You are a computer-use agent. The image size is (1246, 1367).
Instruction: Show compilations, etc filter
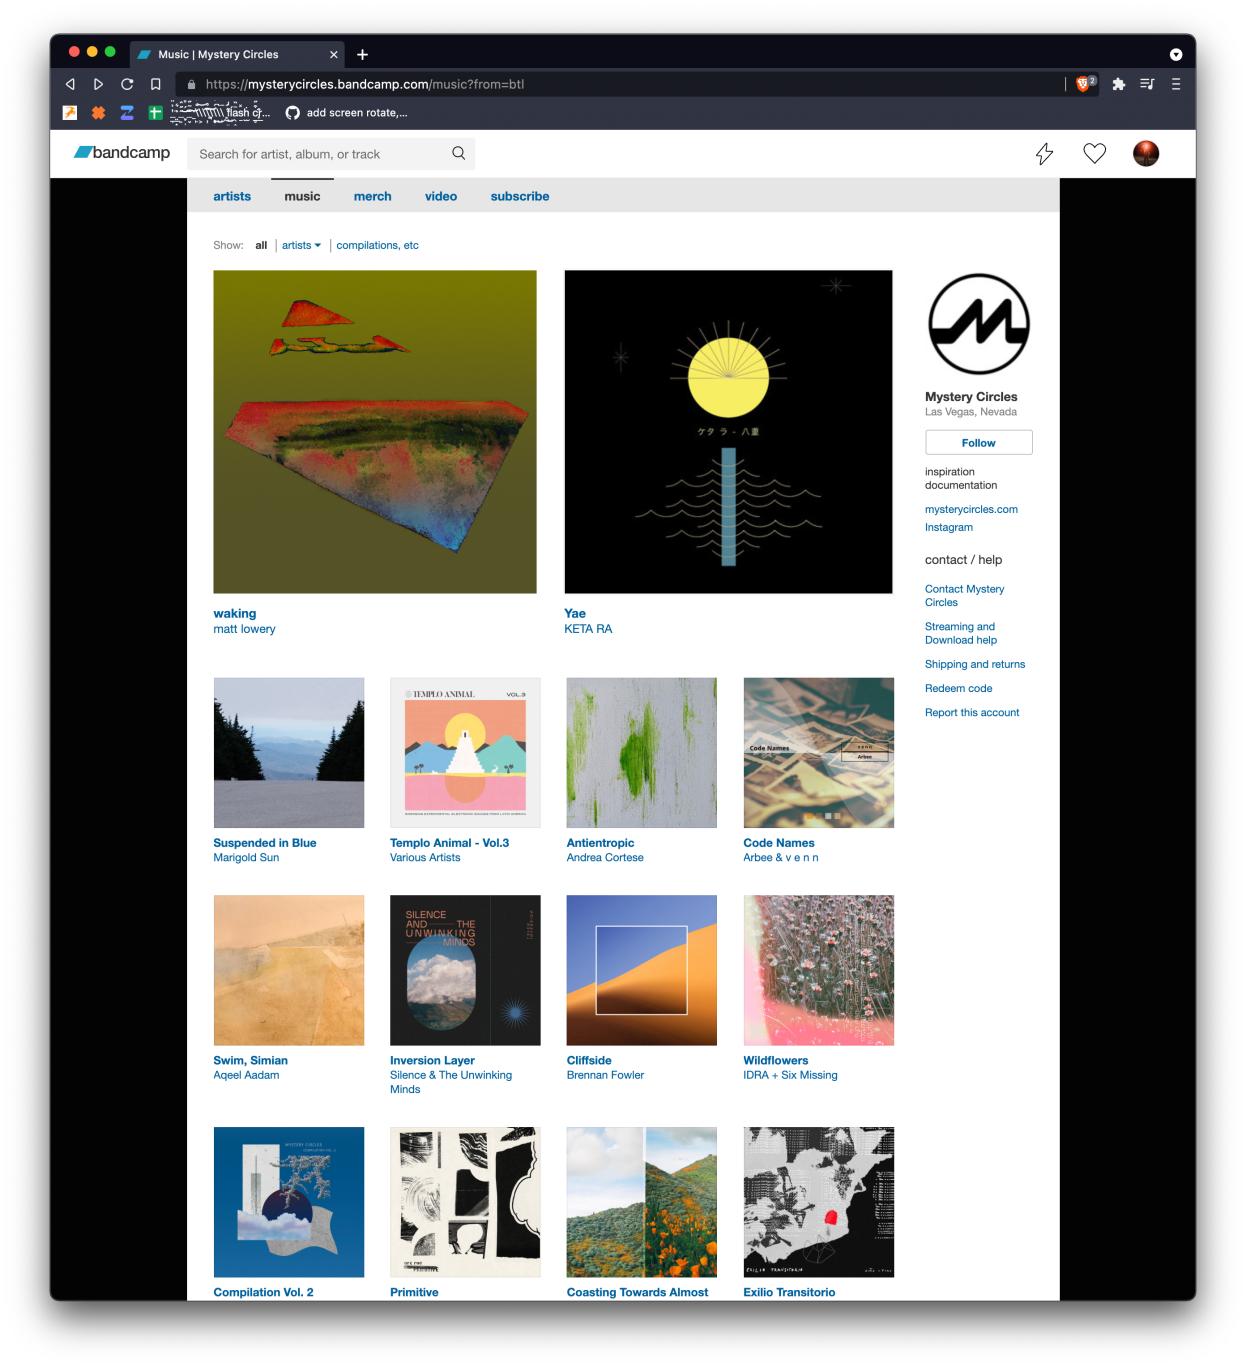click(x=377, y=245)
